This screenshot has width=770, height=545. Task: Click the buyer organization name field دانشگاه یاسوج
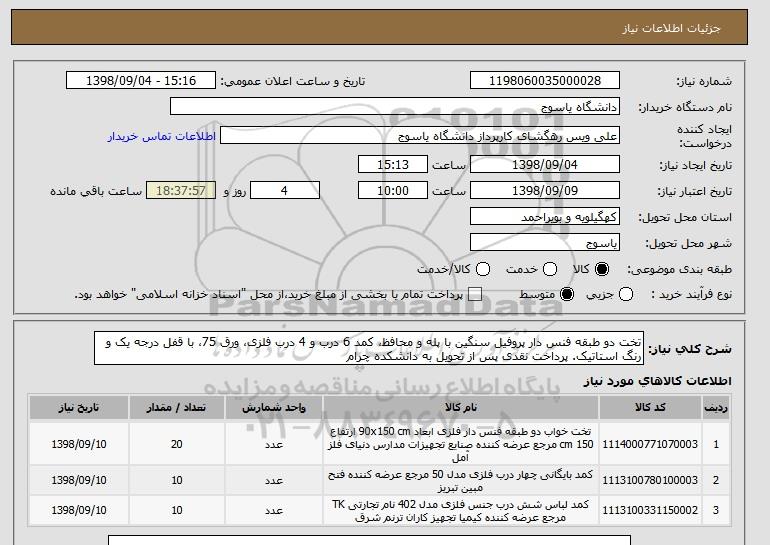point(395,107)
